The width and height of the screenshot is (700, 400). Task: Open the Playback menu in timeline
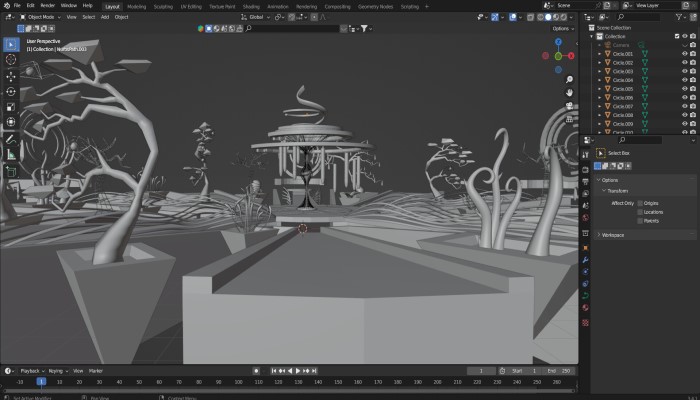(x=30, y=370)
